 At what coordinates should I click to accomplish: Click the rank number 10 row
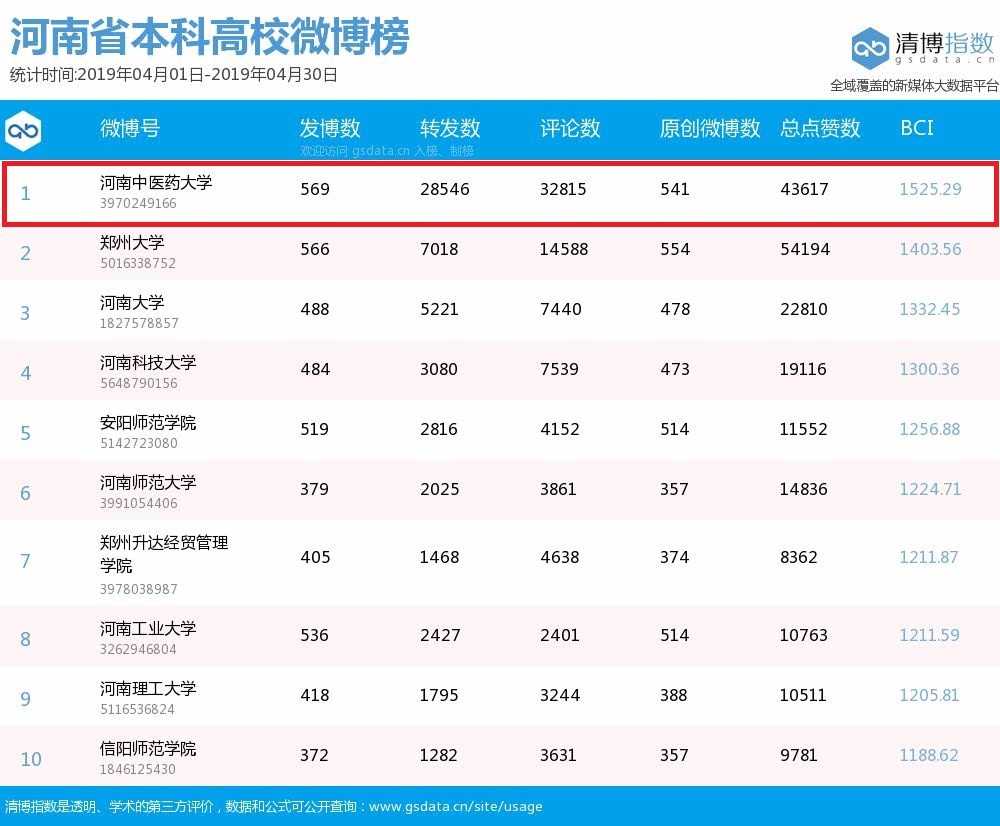(x=31, y=759)
